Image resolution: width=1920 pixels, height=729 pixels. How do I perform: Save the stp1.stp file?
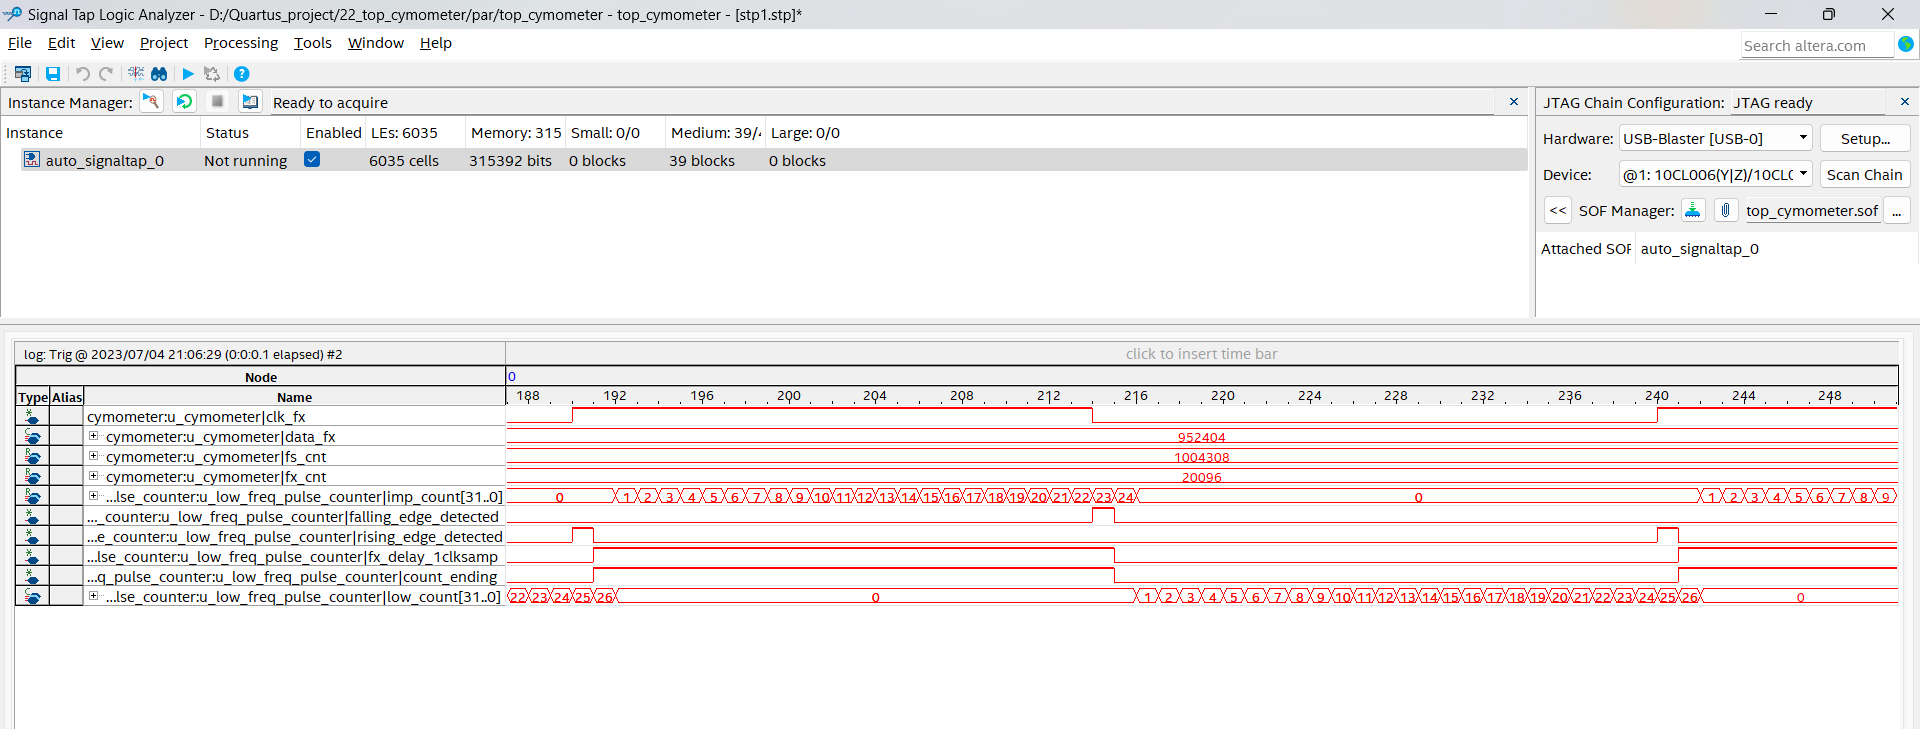[x=53, y=74]
